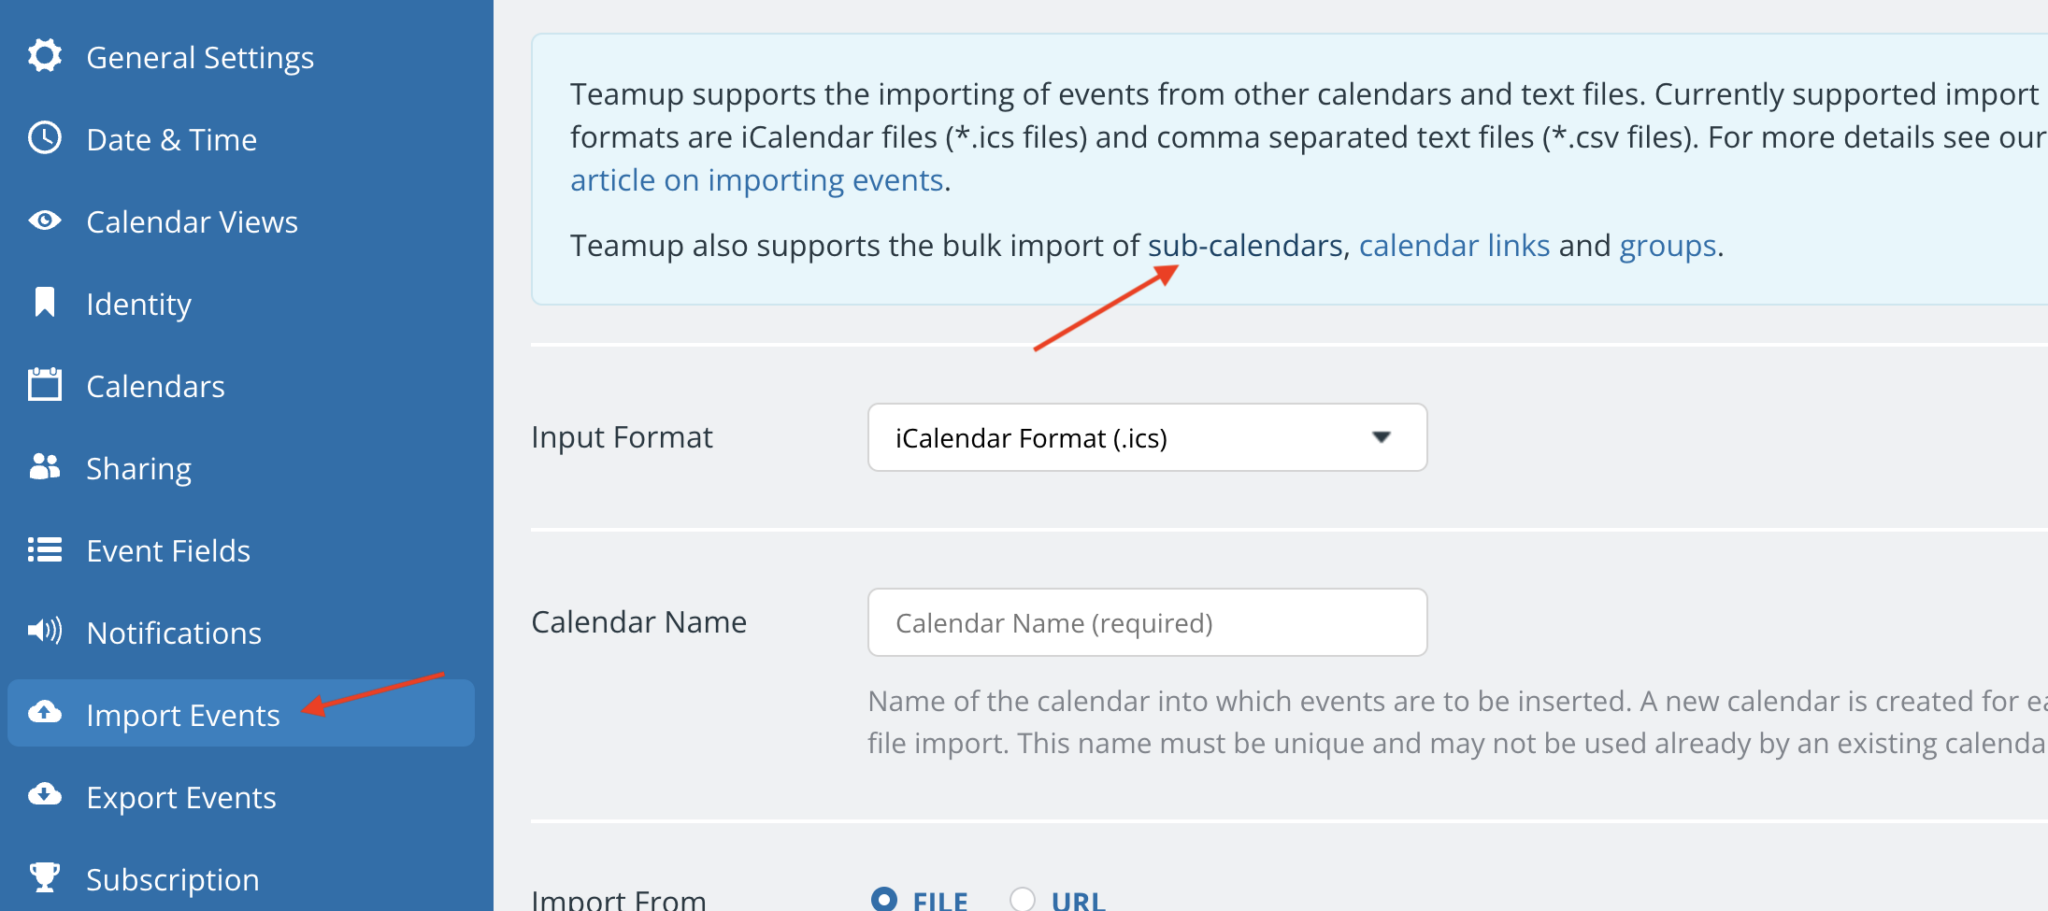This screenshot has width=2048, height=911.
Task: Click the groups link
Action: point(1666,245)
